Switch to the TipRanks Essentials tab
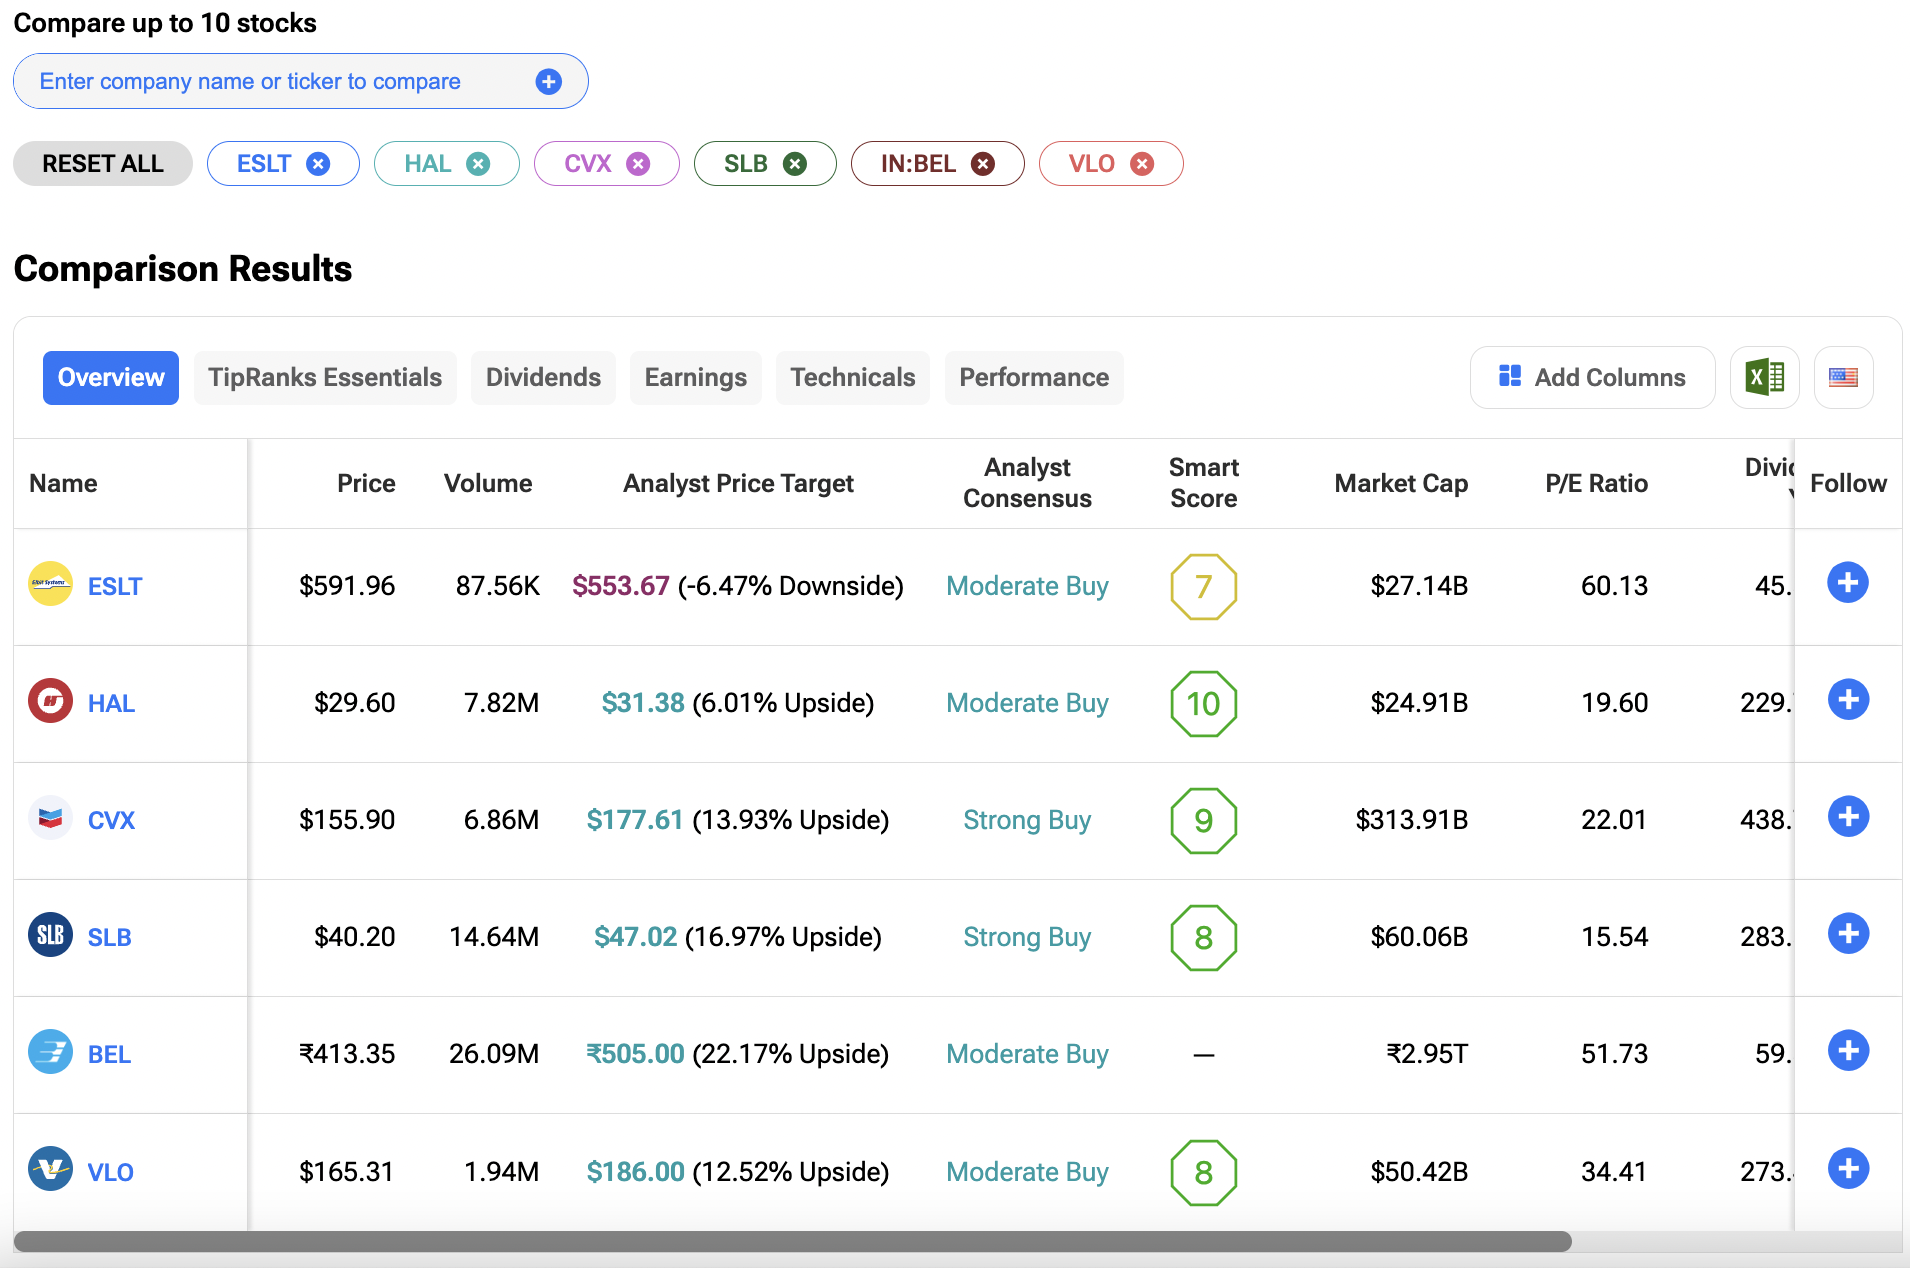The width and height of the screenshot is (1910, 1268). 325,378
